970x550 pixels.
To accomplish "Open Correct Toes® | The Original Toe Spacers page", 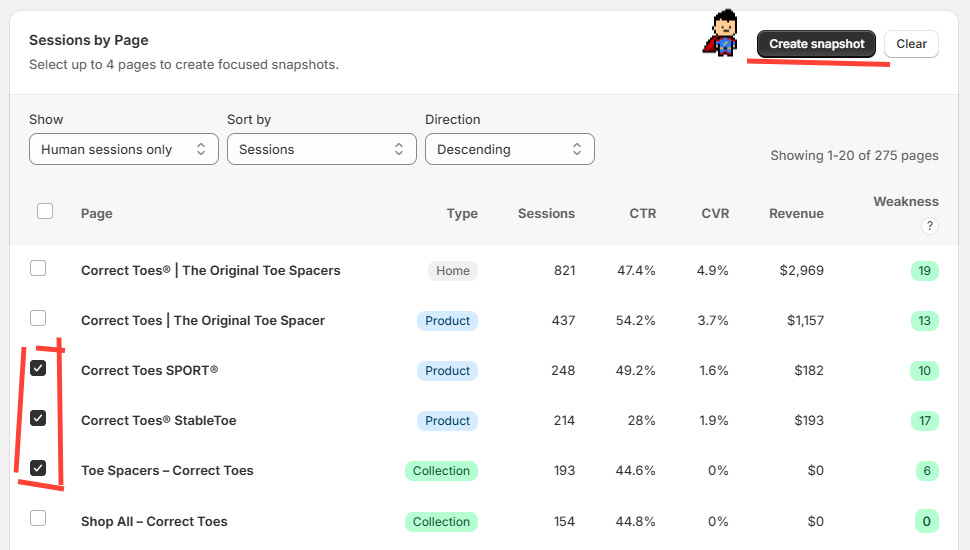I will point(210,270).
